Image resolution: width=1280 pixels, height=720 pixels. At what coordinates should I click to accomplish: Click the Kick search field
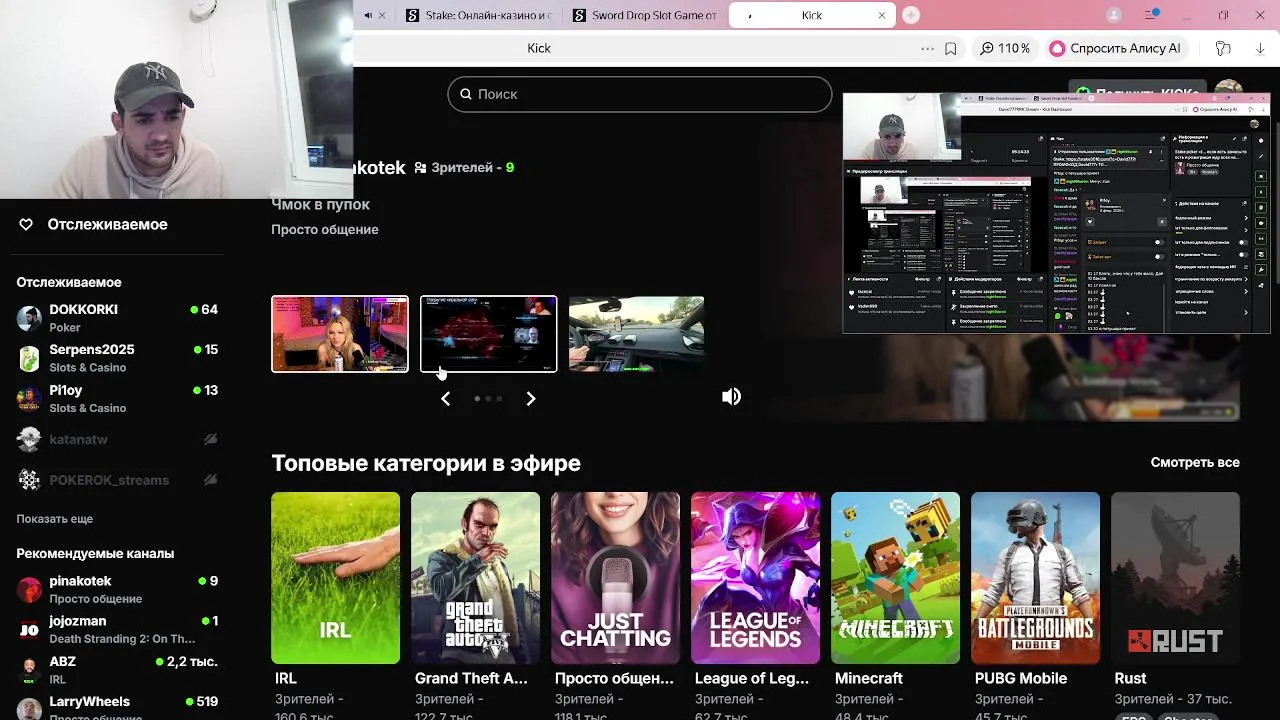[x=640, y=94]
